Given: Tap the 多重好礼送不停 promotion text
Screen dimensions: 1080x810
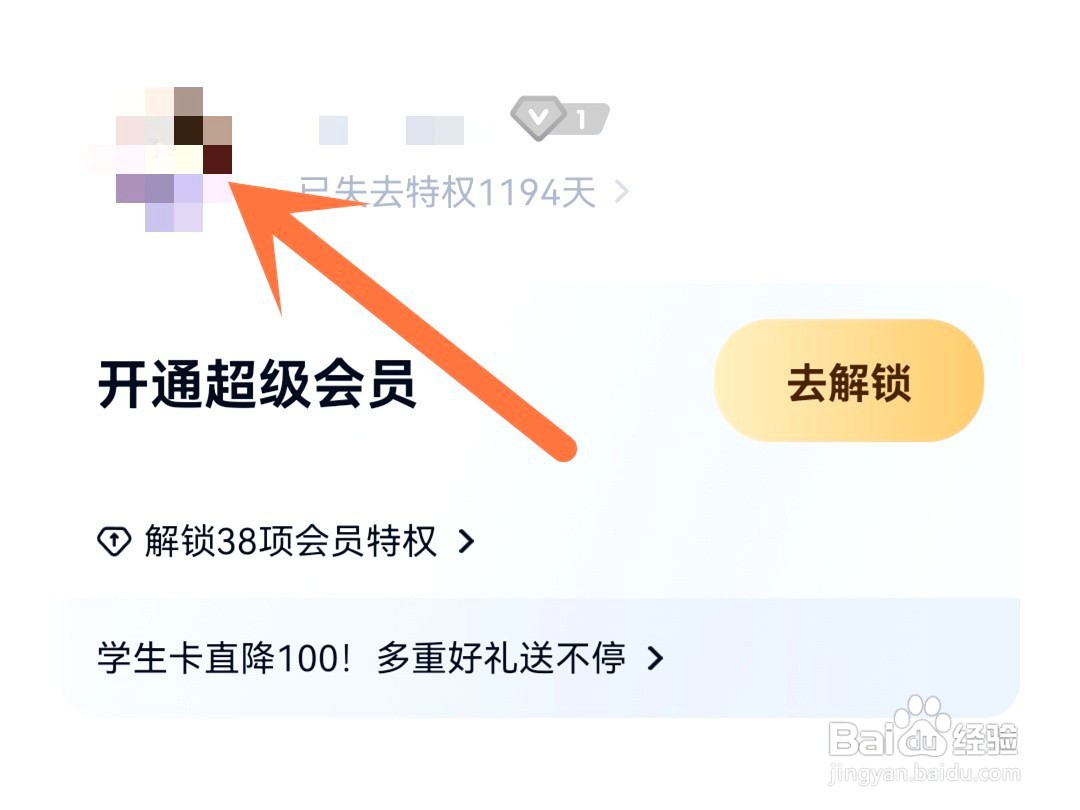Looking at the screenshot, I should [x=501, y=658].
